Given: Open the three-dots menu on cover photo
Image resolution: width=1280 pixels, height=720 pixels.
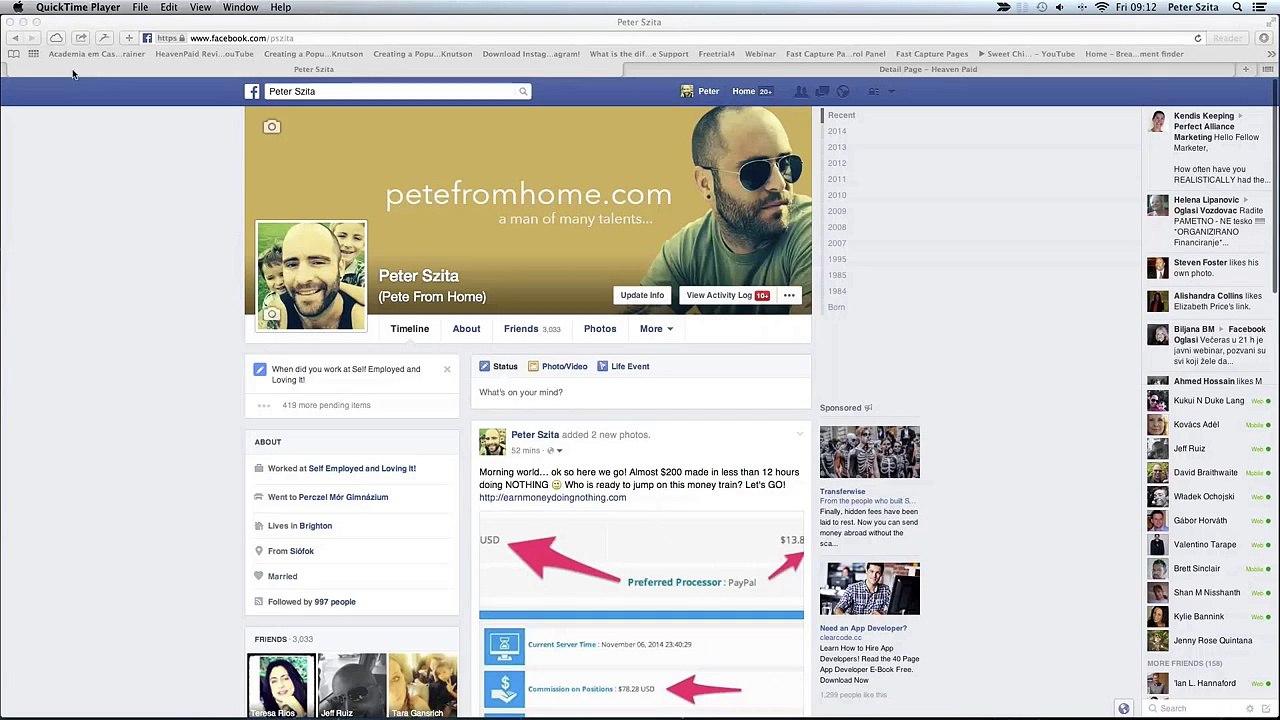Looking at the screenshot, I should 789,295.
